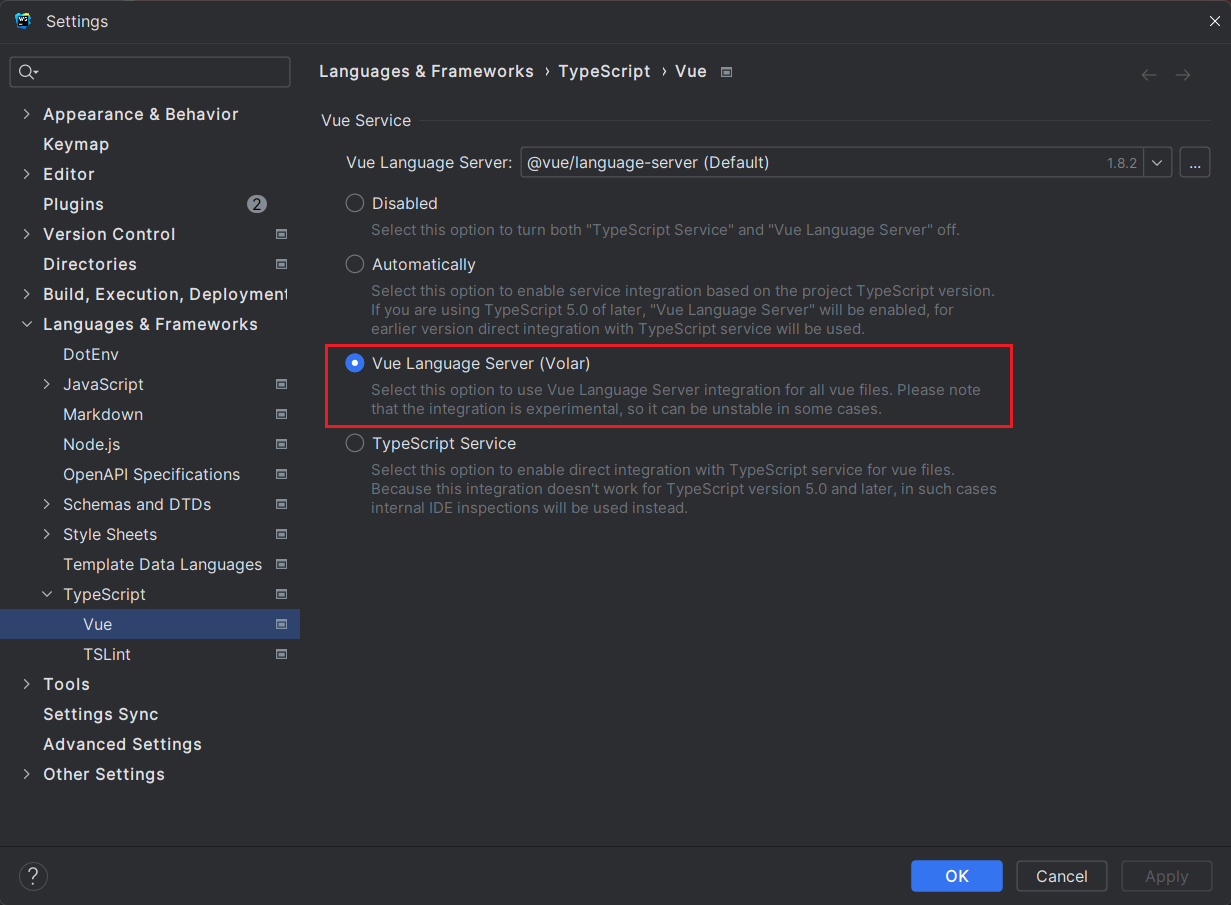Viewport: 1231px width, 905px height.
Task: Click the project icon on TSLint row
Action: pyautogui.click(x=281, y=654)
